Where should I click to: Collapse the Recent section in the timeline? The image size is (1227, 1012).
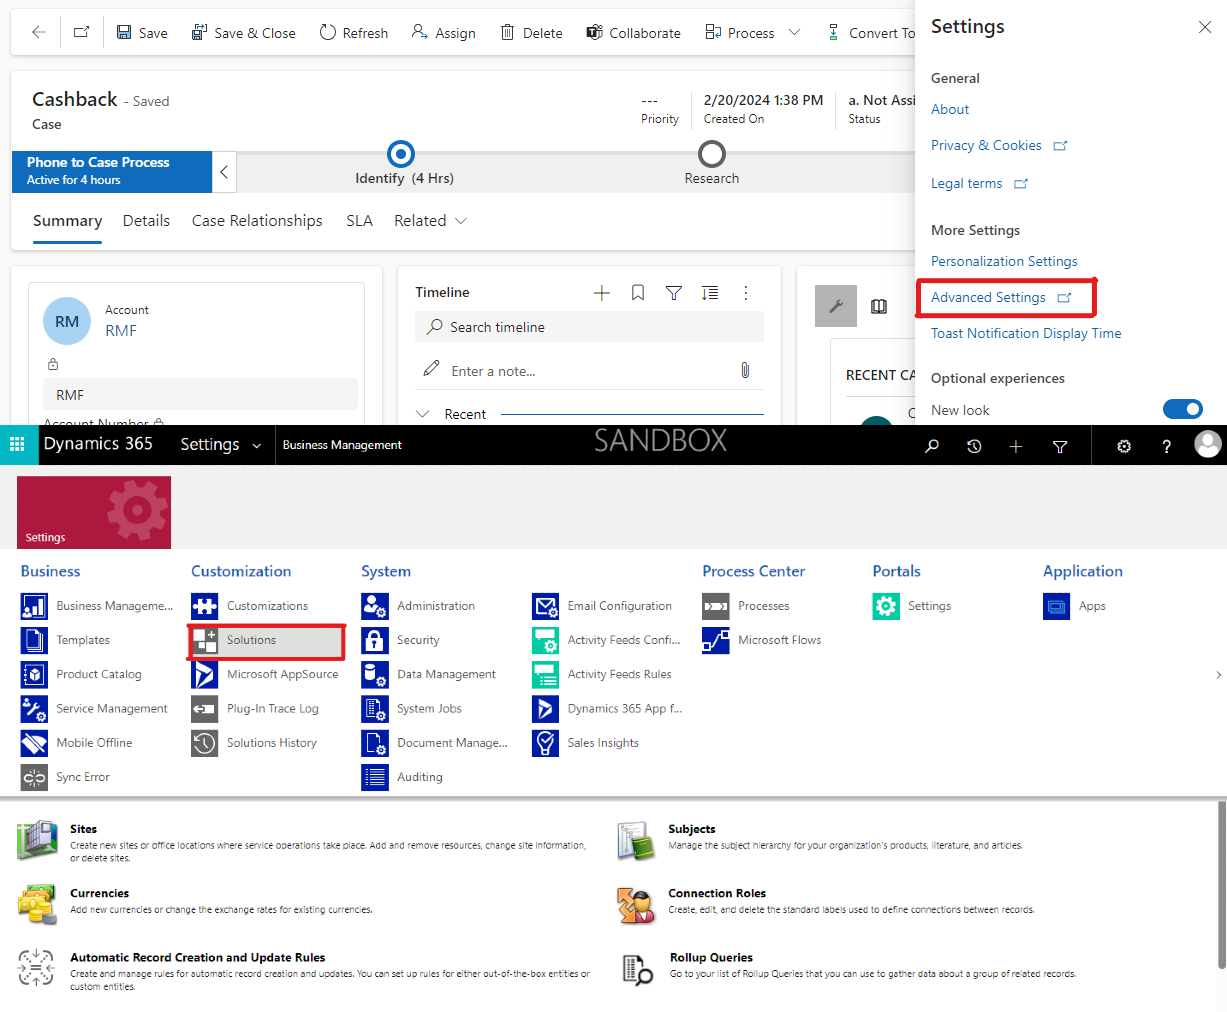(424, 413)
